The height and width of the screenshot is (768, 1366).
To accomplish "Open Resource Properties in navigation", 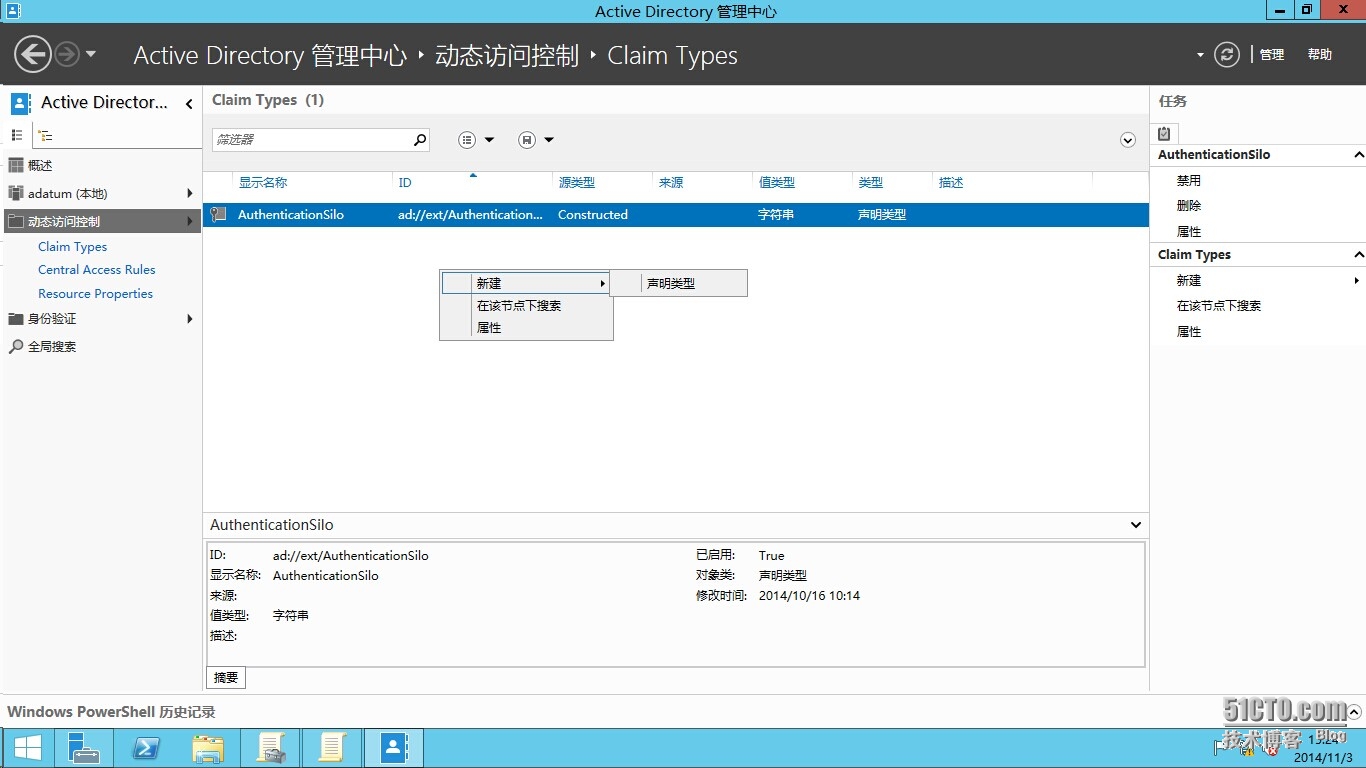I will (x=95, y=294).
